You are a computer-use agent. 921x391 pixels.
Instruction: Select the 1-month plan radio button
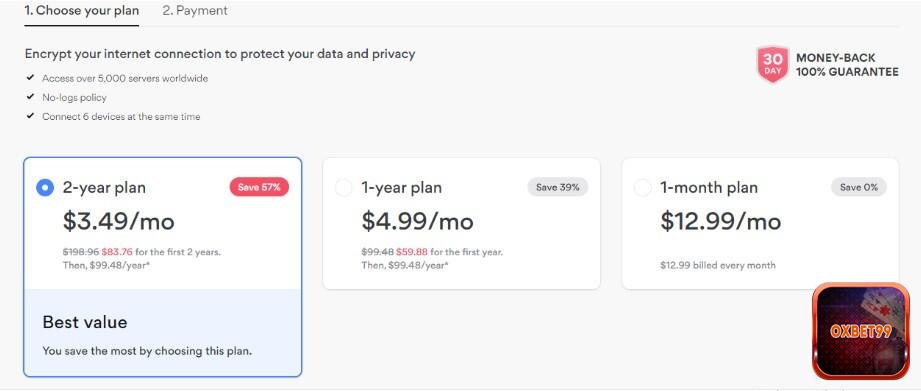(643, 188)
